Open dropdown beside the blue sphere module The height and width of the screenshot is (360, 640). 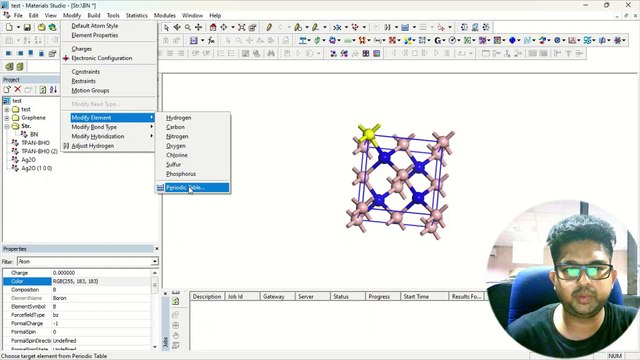[x=518, y=40]
